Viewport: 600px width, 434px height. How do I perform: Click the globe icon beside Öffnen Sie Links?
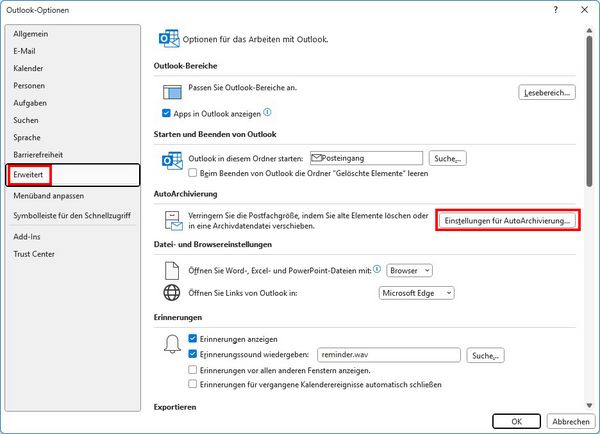[172, 293]
